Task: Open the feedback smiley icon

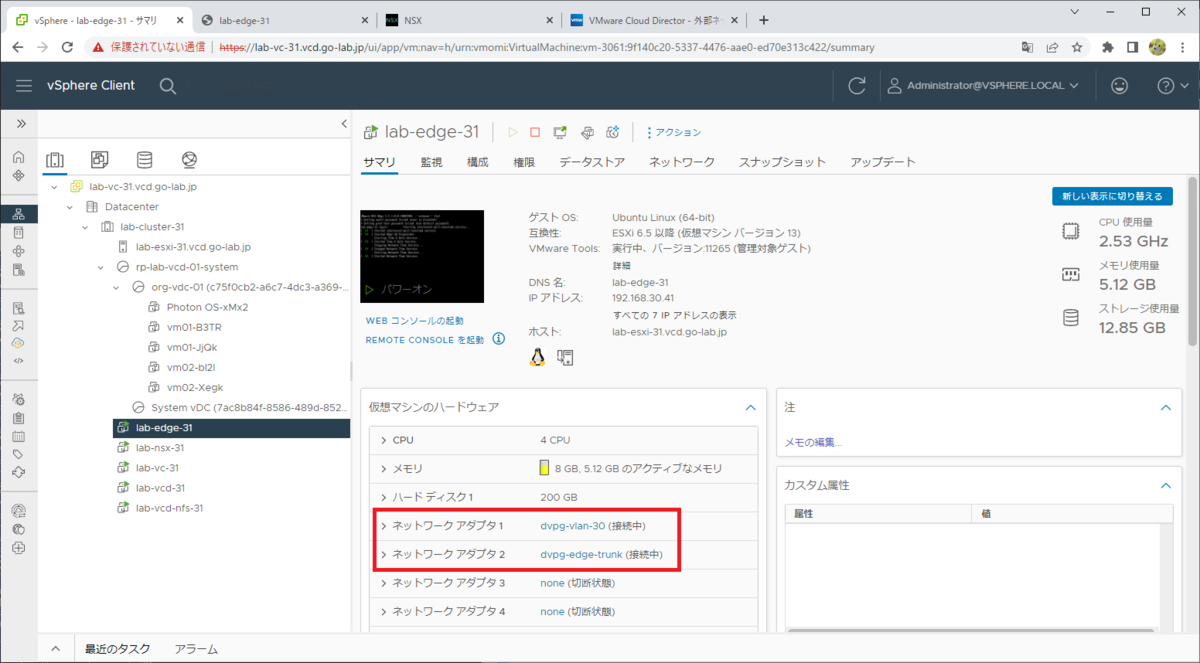Action: coord(1119,86)
